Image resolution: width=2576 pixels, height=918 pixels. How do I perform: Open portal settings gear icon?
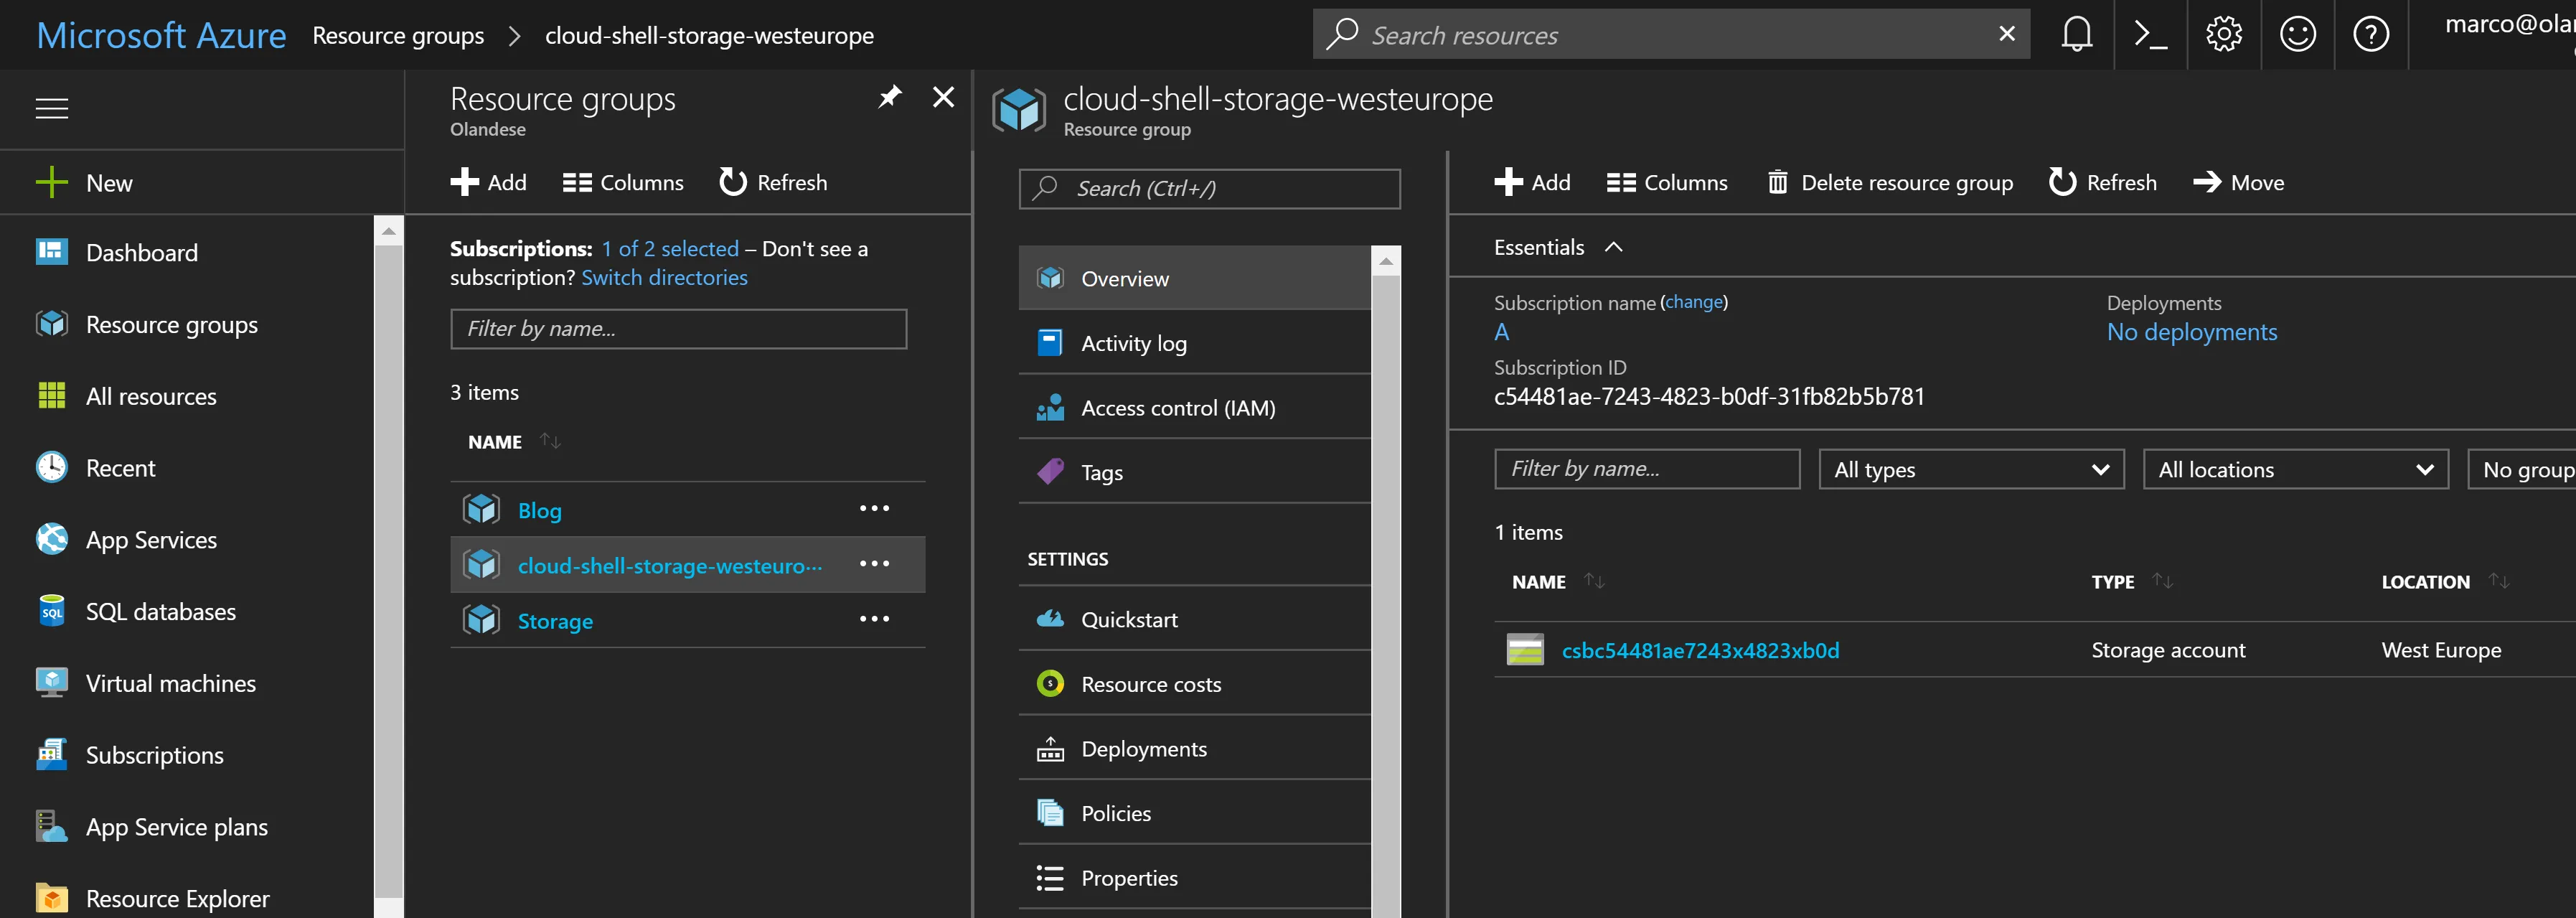click(x=2224, y=35)
